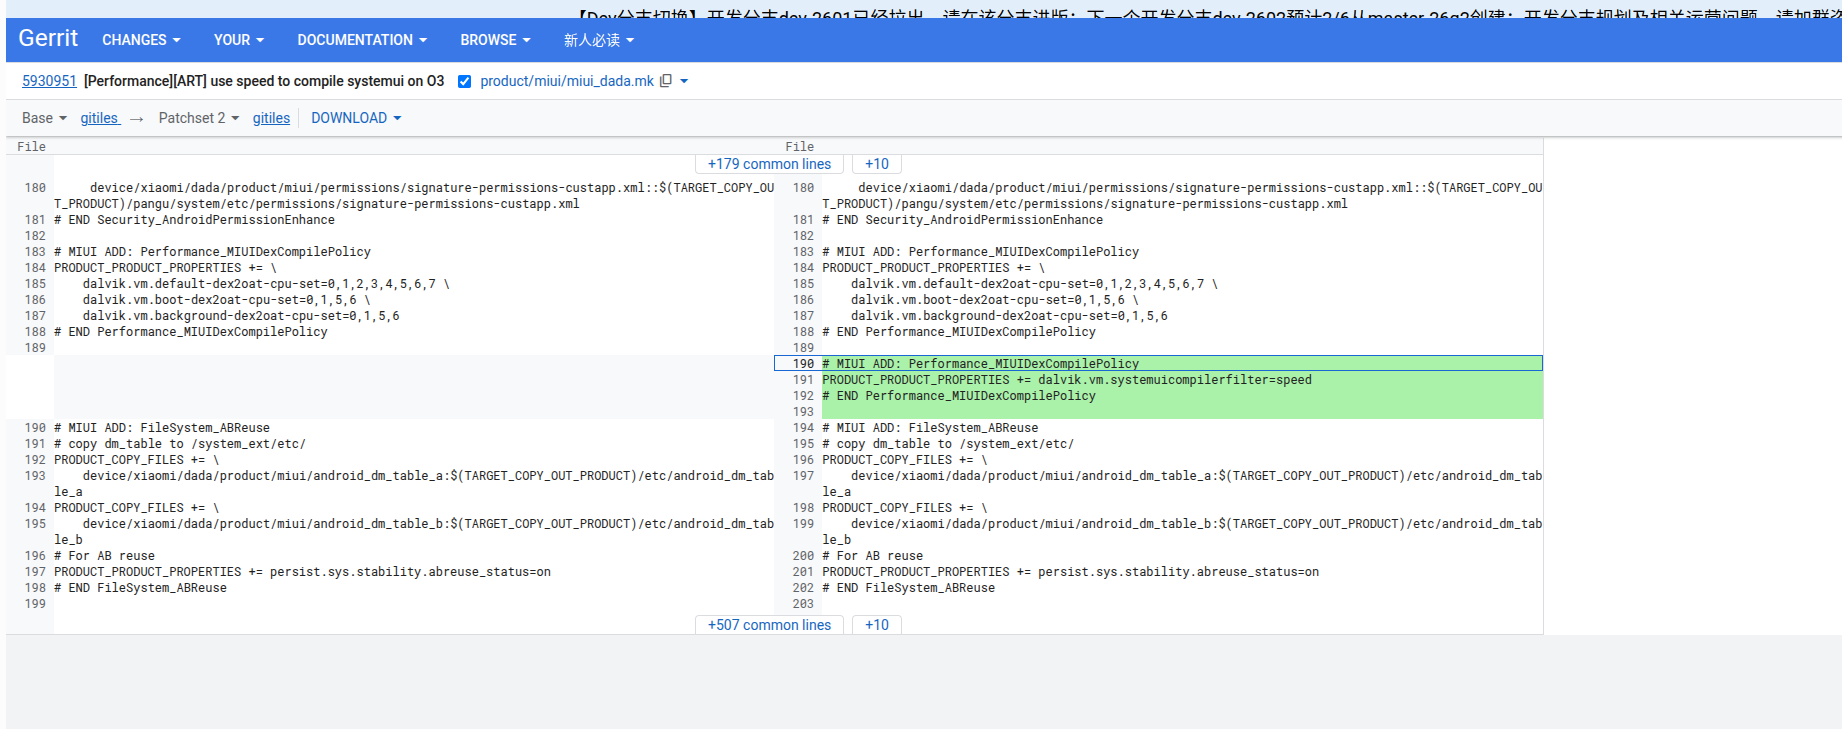Image resolution: width=1842 pixels, height=729 pixels.
Task: Expand the Base patchset dropdown
Action: tap(44, 118)
